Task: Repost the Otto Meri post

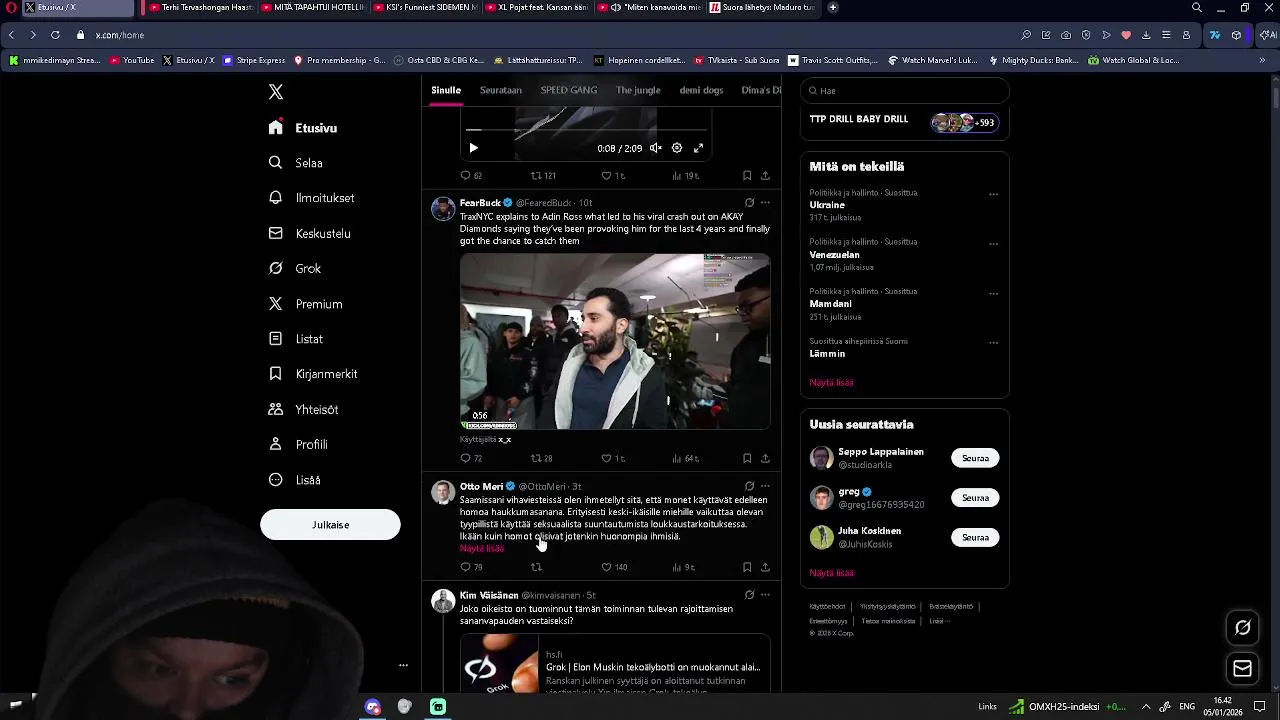Action: pyautogui.click(x=536, y=567)
